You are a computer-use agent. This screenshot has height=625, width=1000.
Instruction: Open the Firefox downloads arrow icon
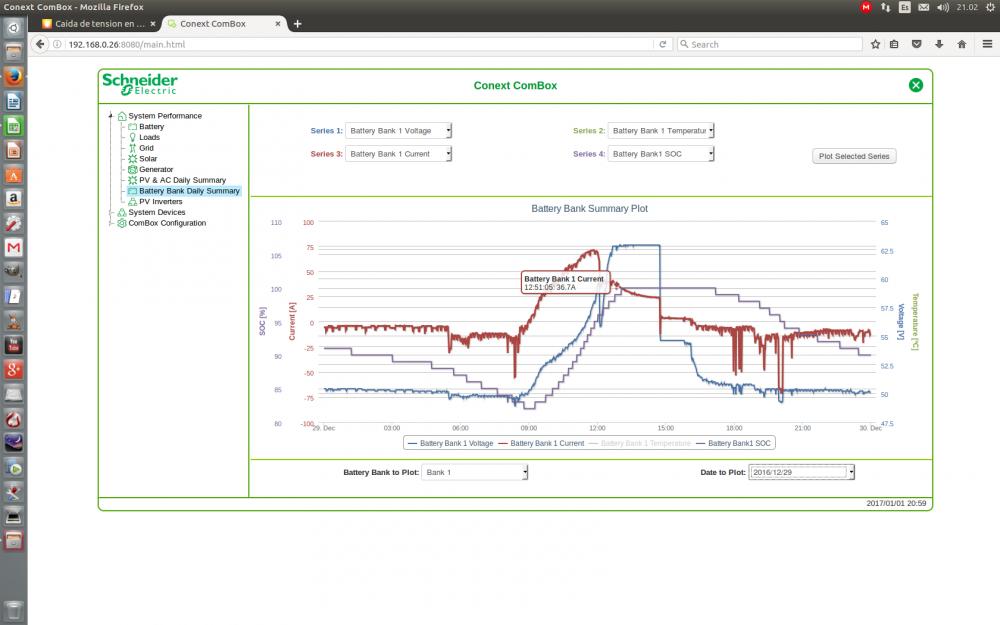(x=939, y=44)
